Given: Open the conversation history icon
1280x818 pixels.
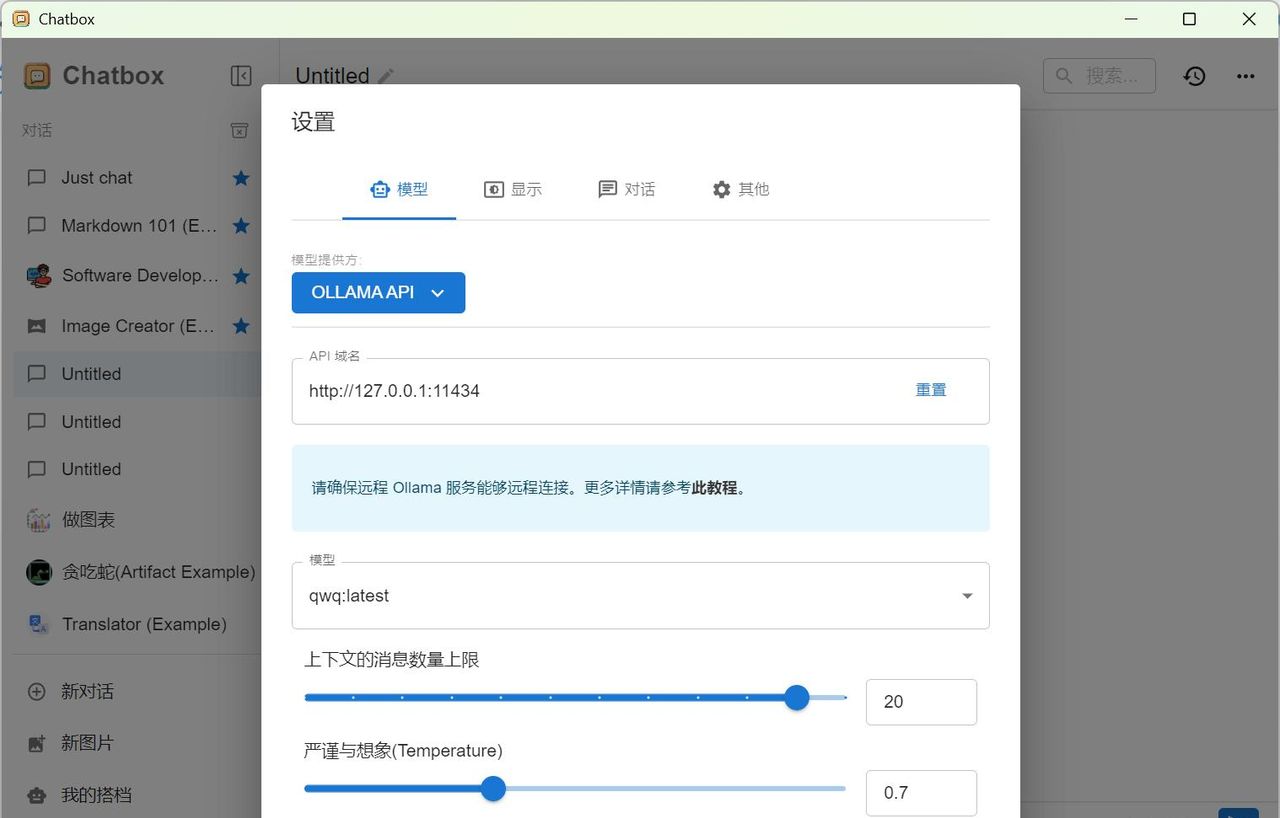Looking at the screenshot, I should pyautogui.click(x=1194, y=75).
